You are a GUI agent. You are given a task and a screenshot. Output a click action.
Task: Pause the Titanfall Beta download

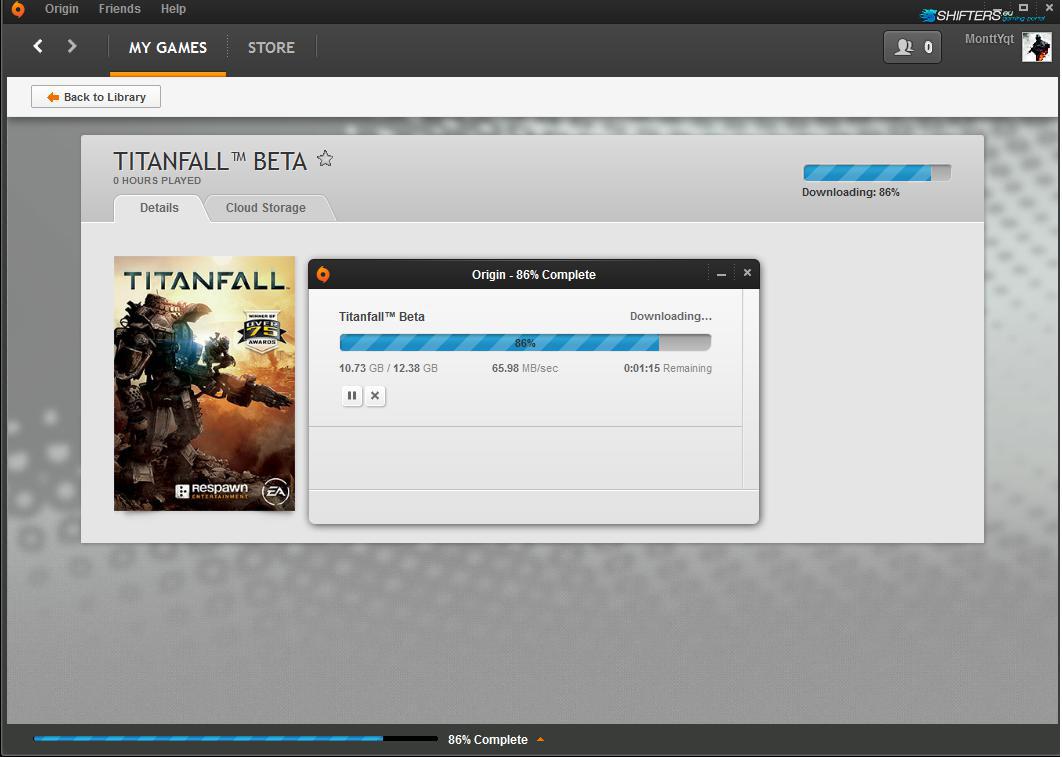click(x=352, y=395)
